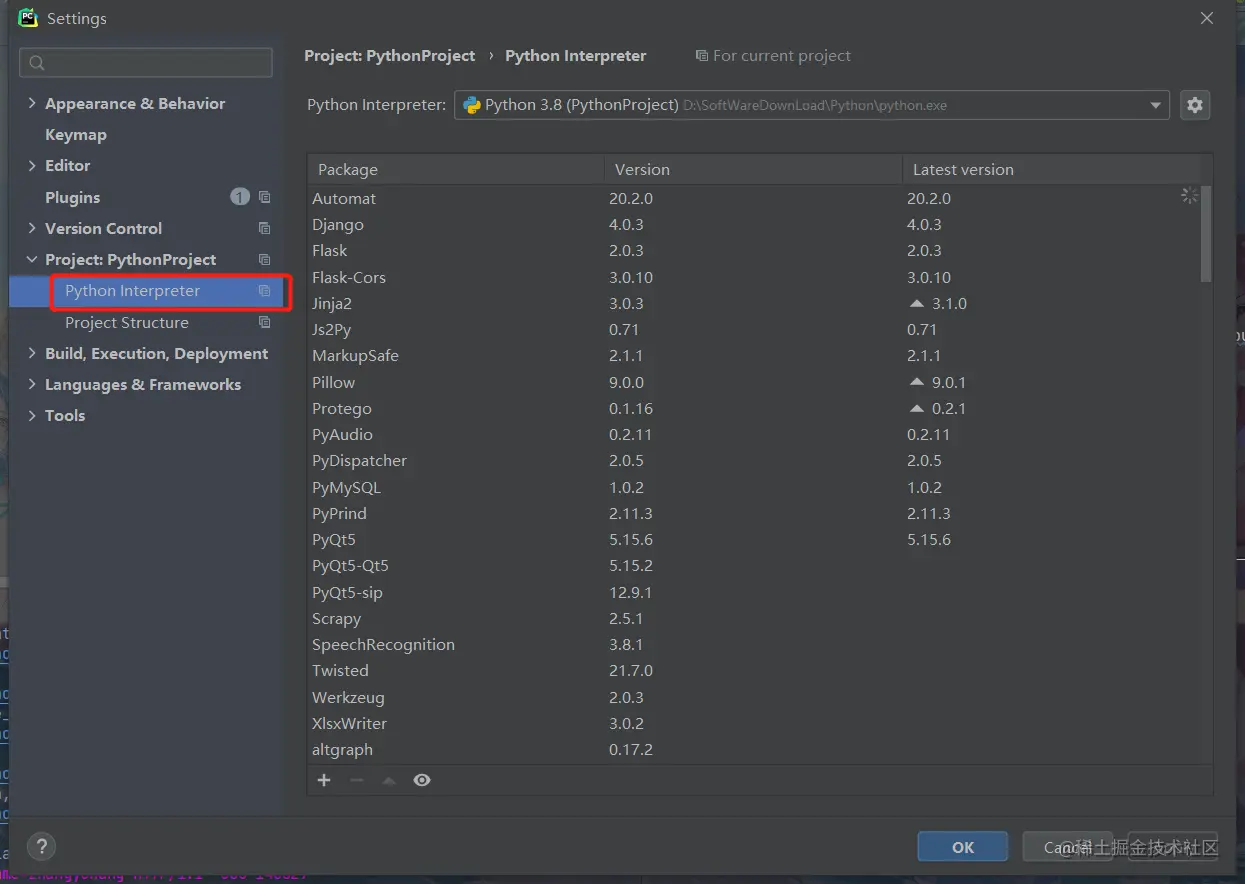Select the XlsxWriter package row
The image size is (1245, 884).
click(x=754, y=723)
